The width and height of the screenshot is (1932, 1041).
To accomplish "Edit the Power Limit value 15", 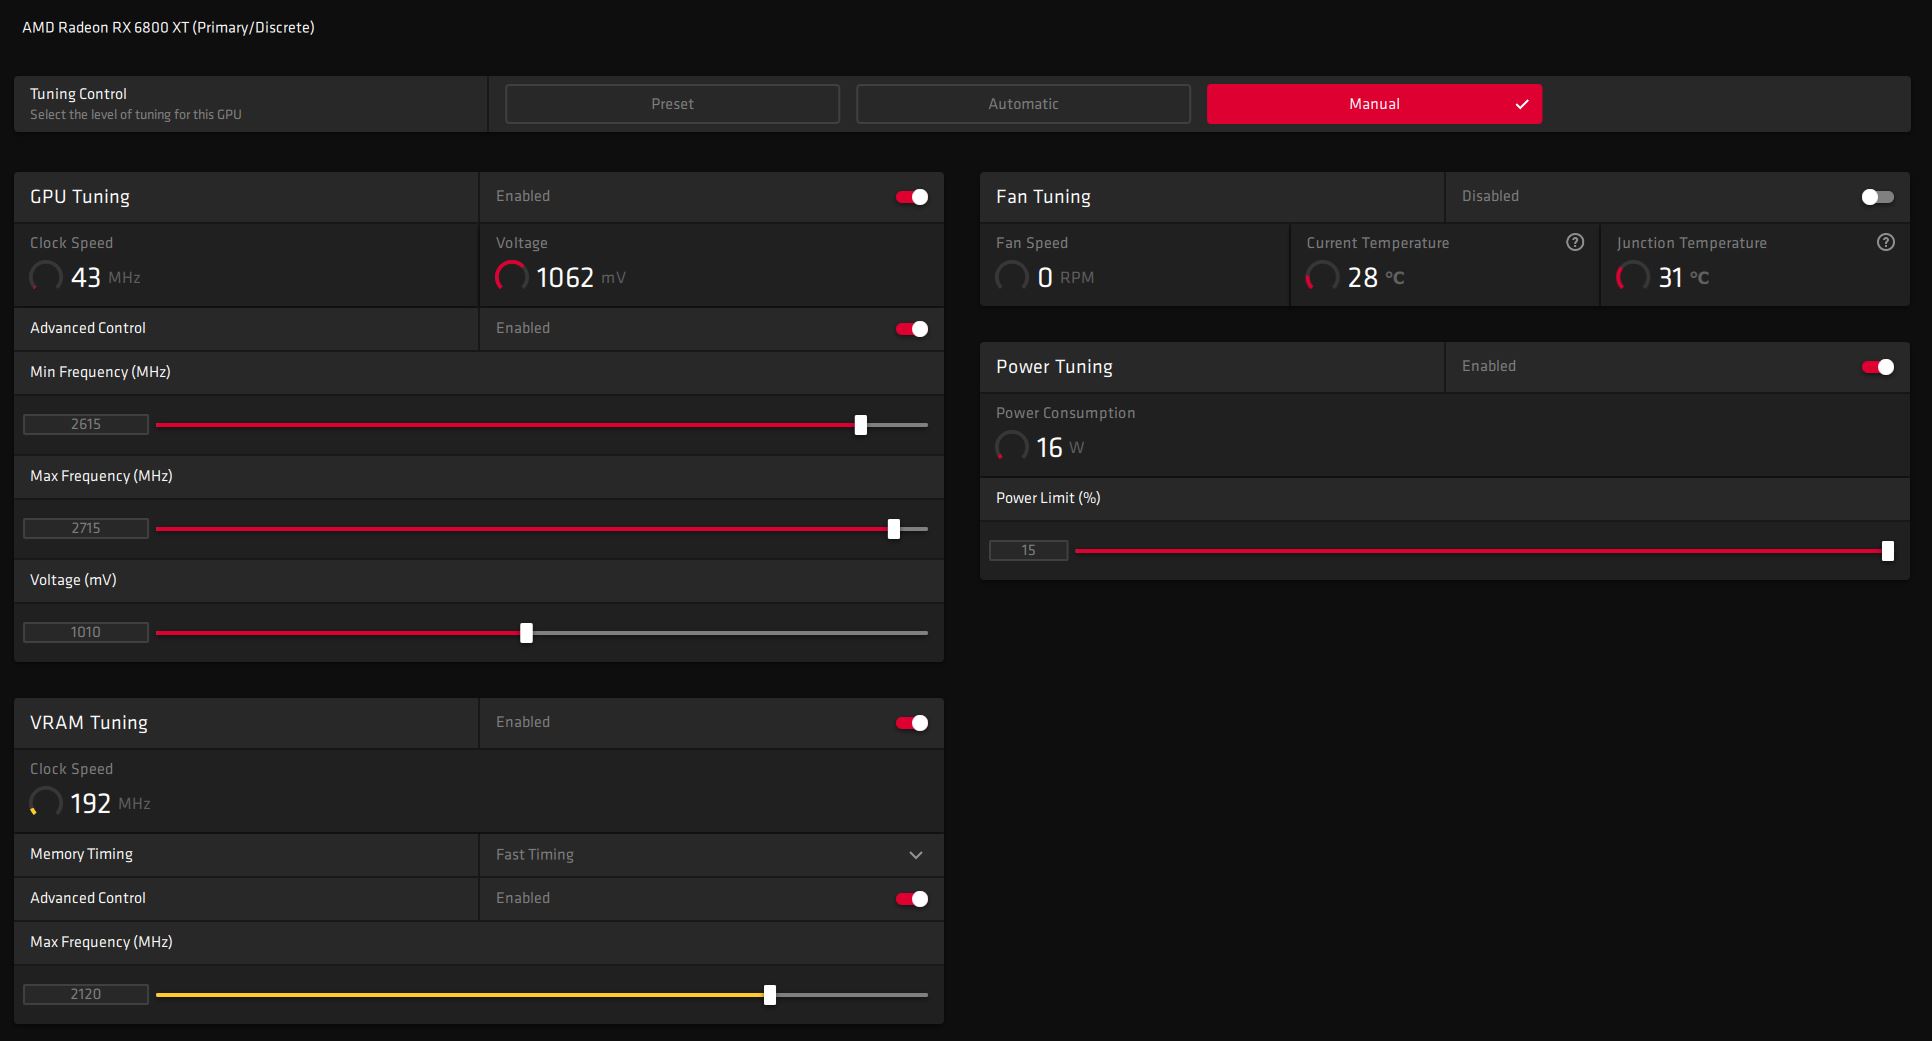I will click(x=1028, y=550).
